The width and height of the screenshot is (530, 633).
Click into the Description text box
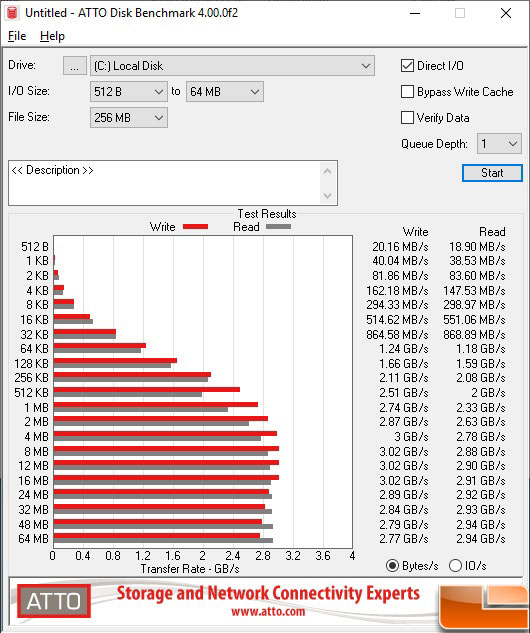165,183
